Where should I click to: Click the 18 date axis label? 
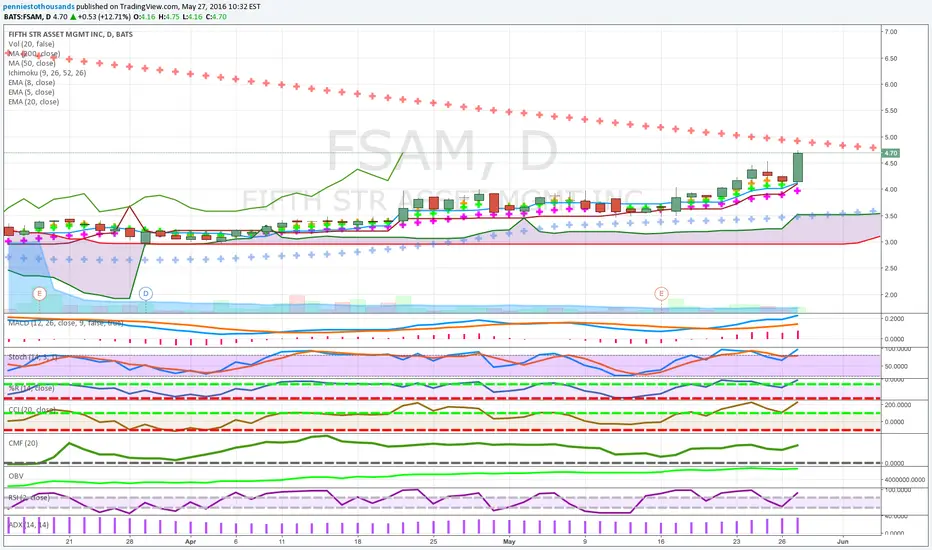tap(357, 542)
